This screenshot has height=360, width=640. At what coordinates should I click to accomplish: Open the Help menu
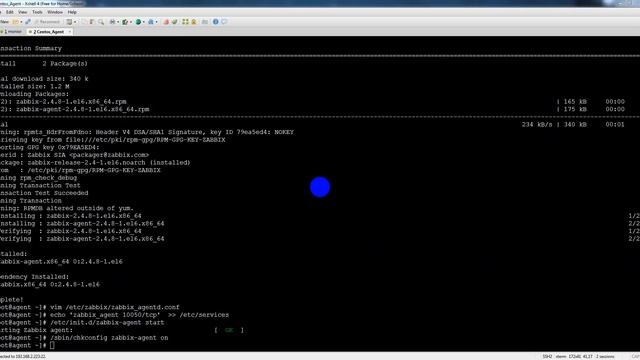tap(72, 12)
